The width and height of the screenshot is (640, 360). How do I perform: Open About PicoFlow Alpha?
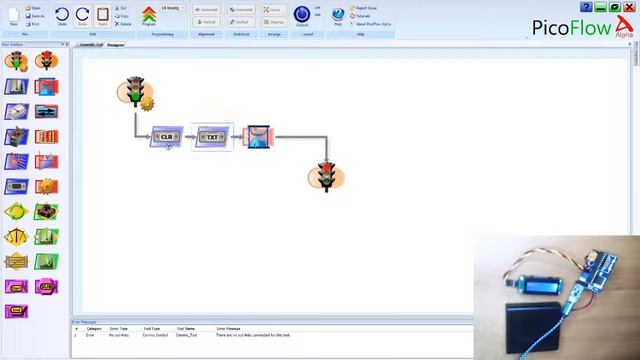point(370,24)
